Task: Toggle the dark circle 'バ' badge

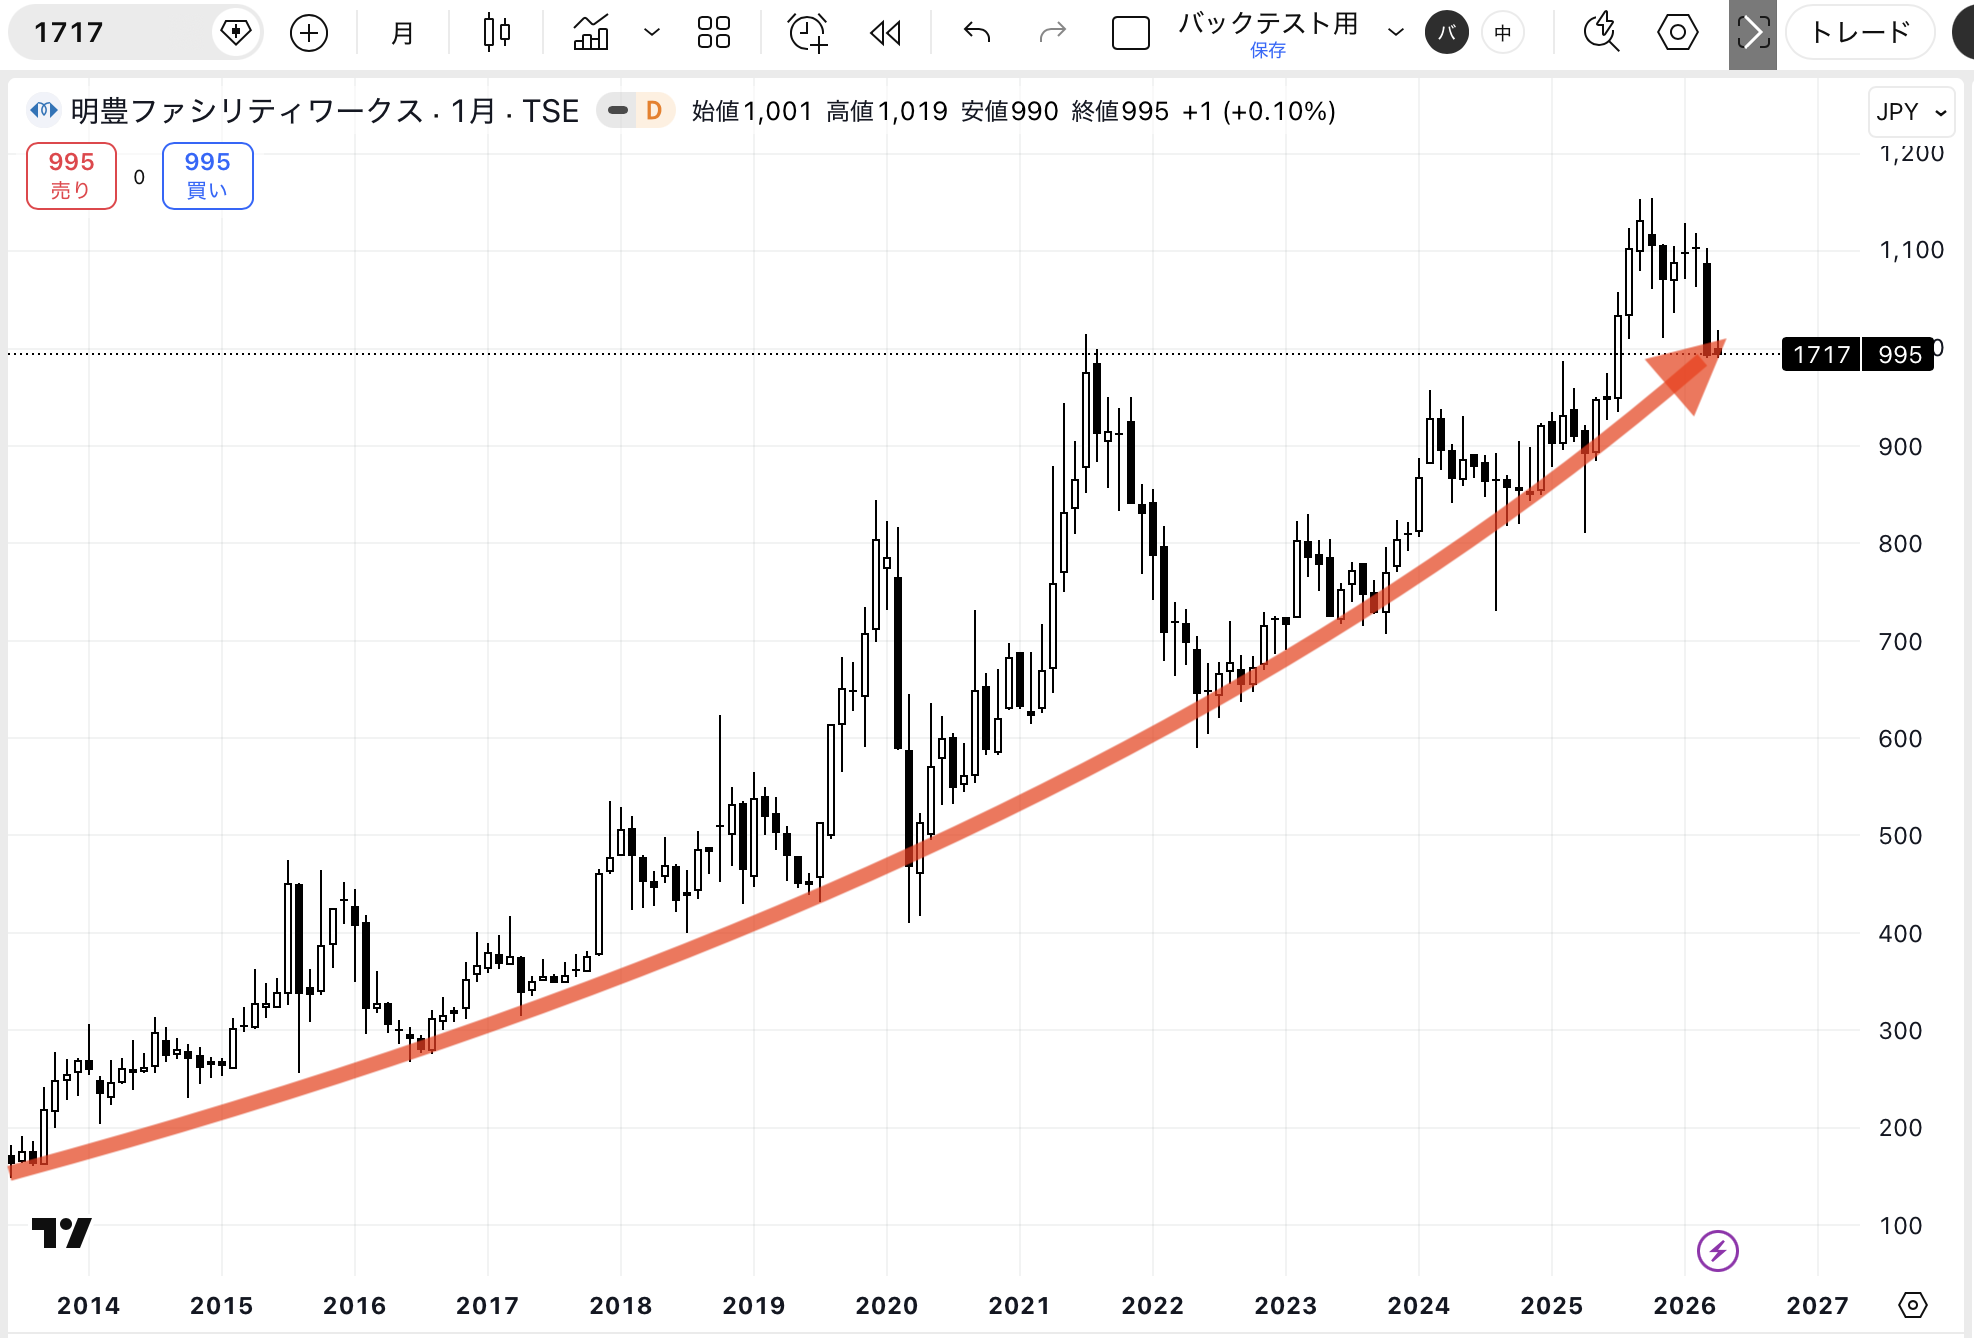Action: (x=1446, y=33)
